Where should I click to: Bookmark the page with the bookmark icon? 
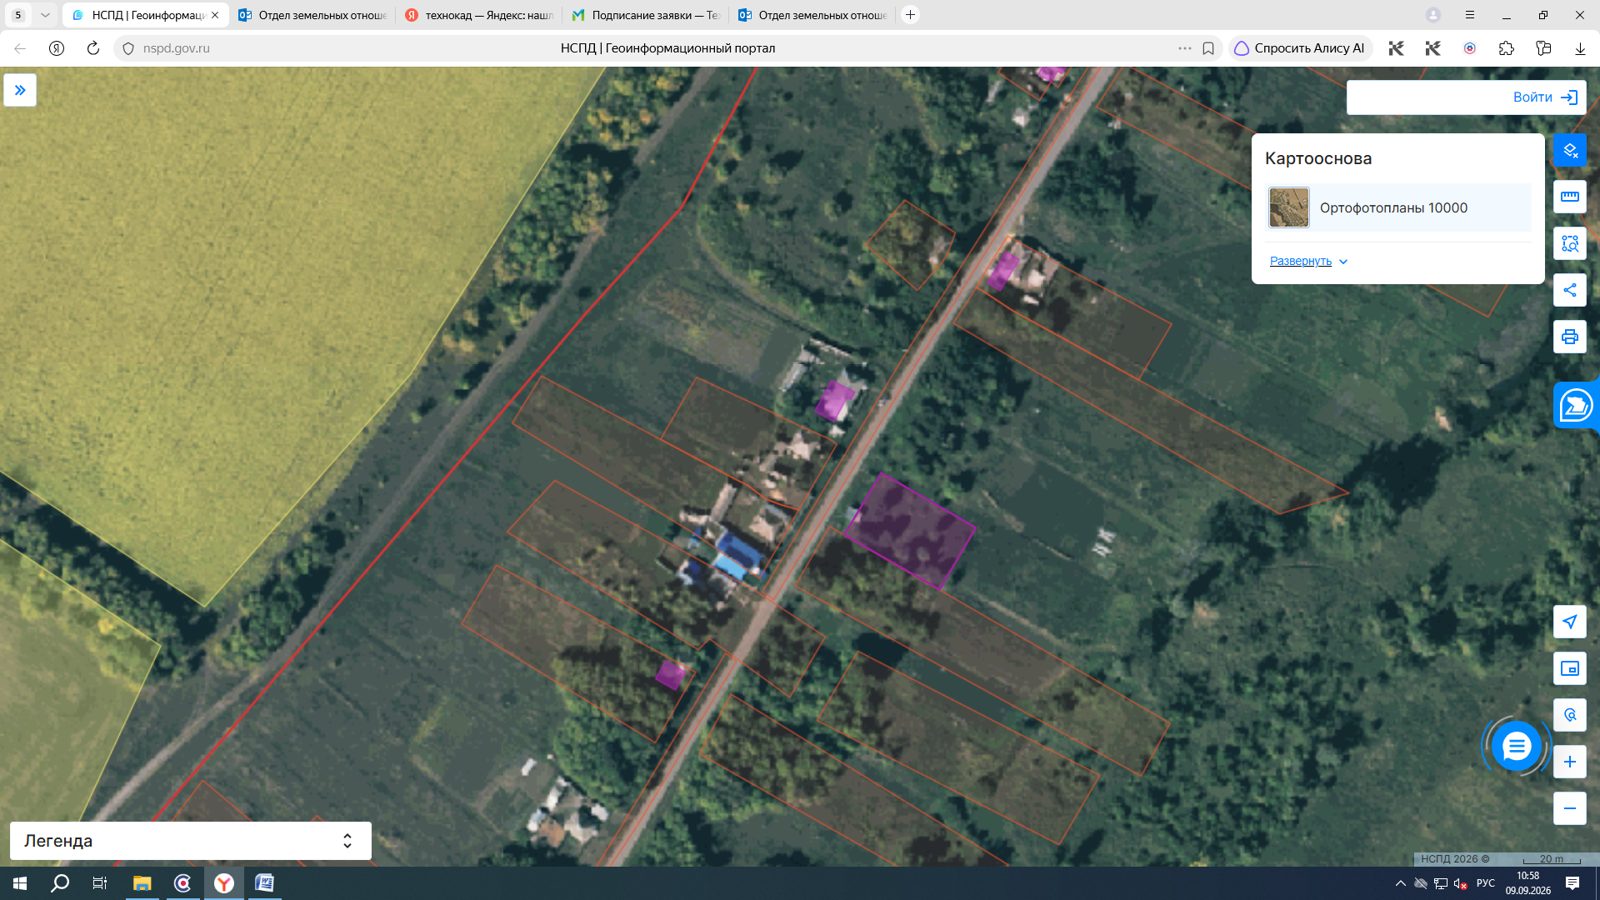pos(1208,48)
